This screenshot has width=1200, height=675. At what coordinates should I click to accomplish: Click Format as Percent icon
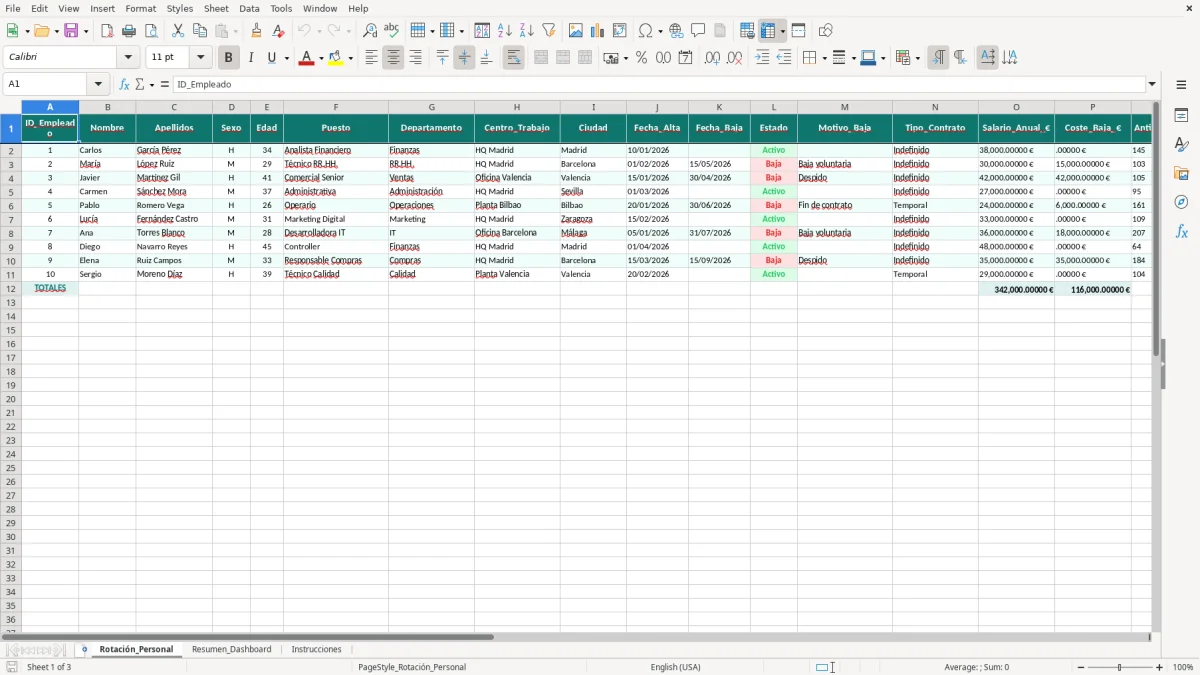click(x=642, y=58)
